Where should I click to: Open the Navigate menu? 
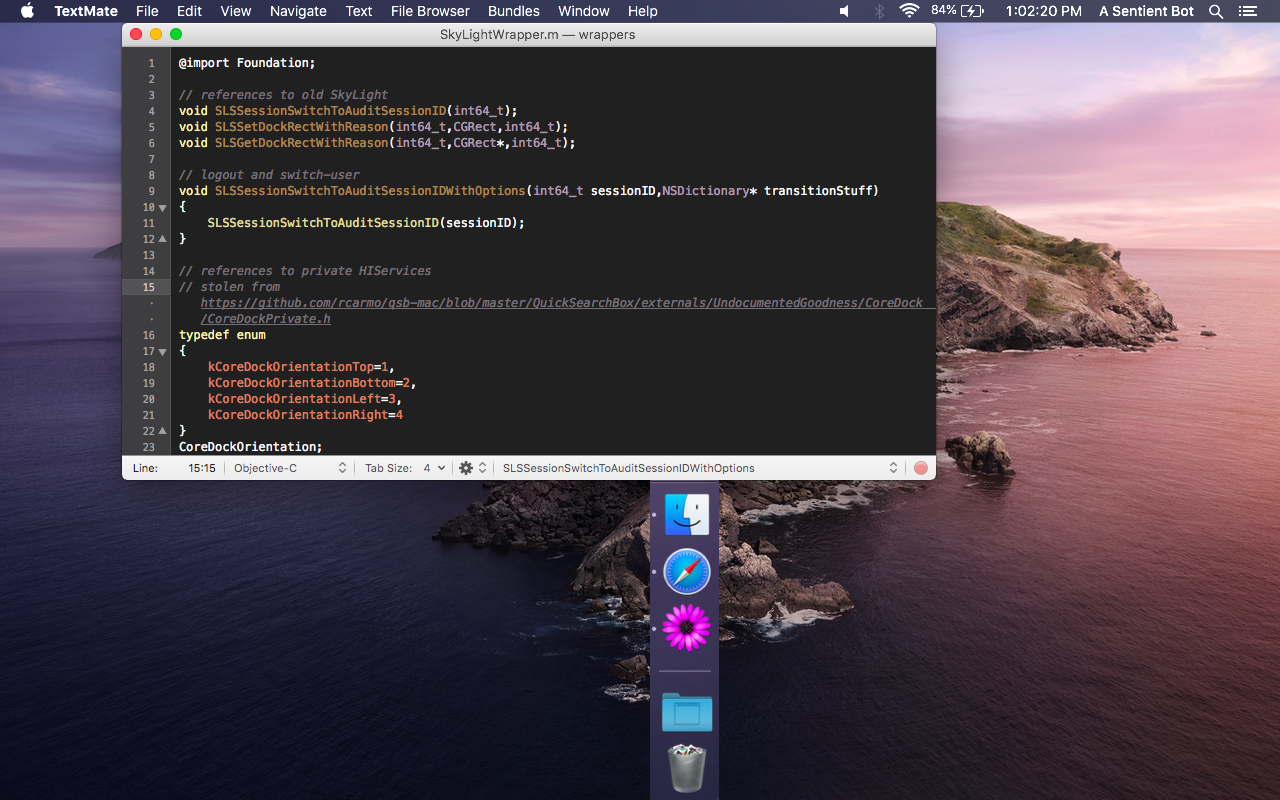[x=298, y=11]
